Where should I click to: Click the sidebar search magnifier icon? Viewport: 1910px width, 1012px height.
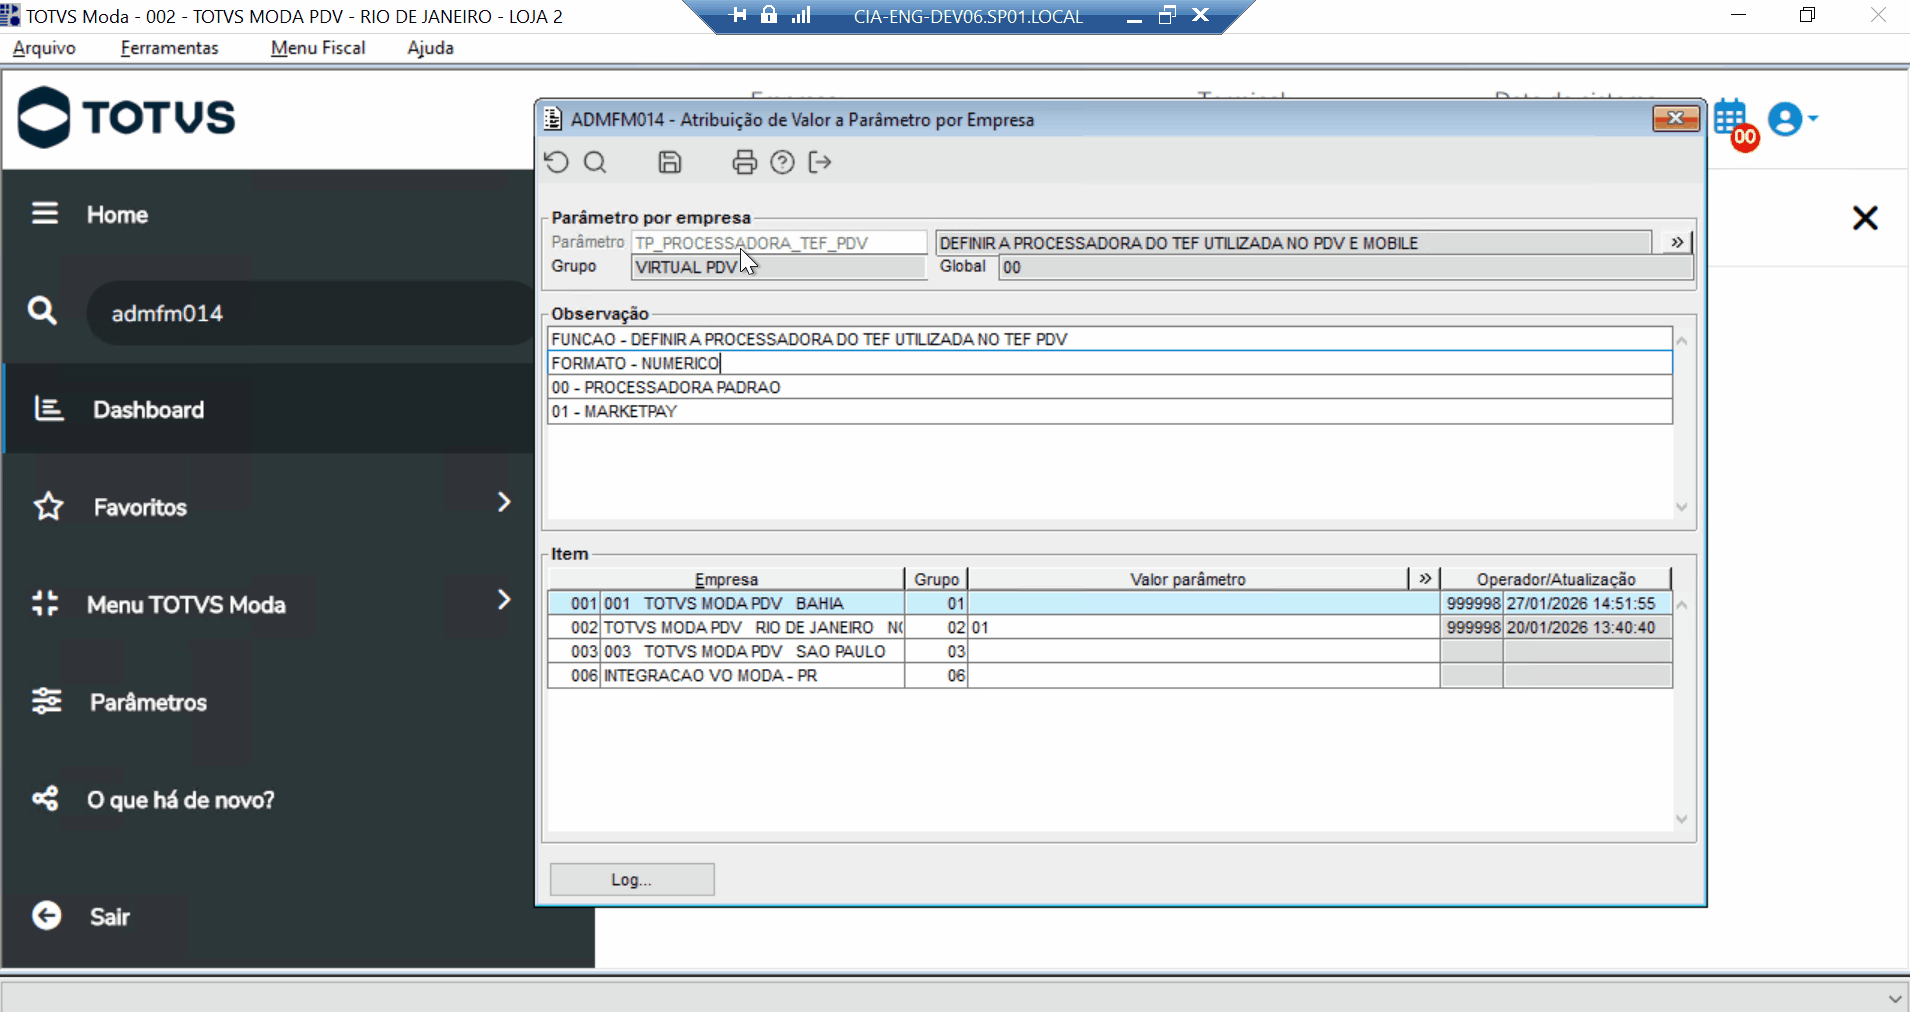point(42,311)
